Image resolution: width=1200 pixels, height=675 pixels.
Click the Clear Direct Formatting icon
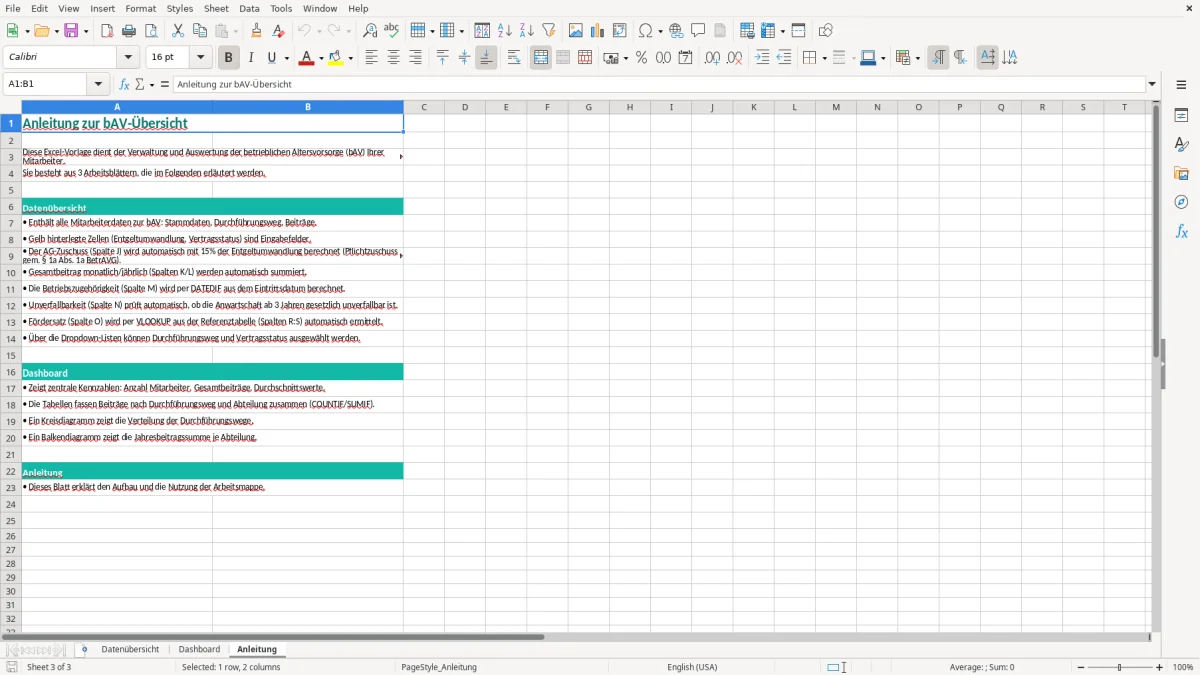[278, 31]
